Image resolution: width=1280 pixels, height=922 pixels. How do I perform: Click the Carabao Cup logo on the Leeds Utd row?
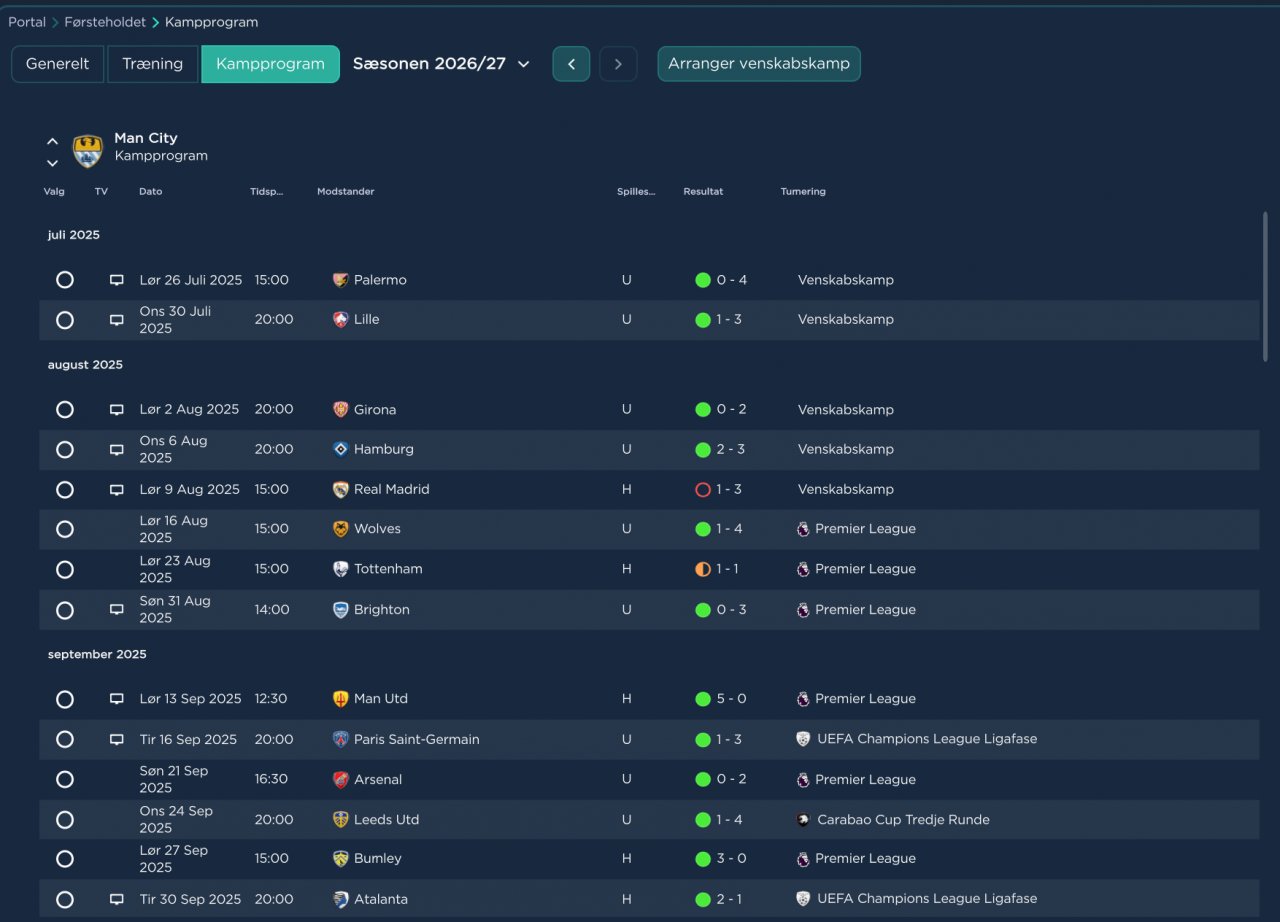pos(803,820)
